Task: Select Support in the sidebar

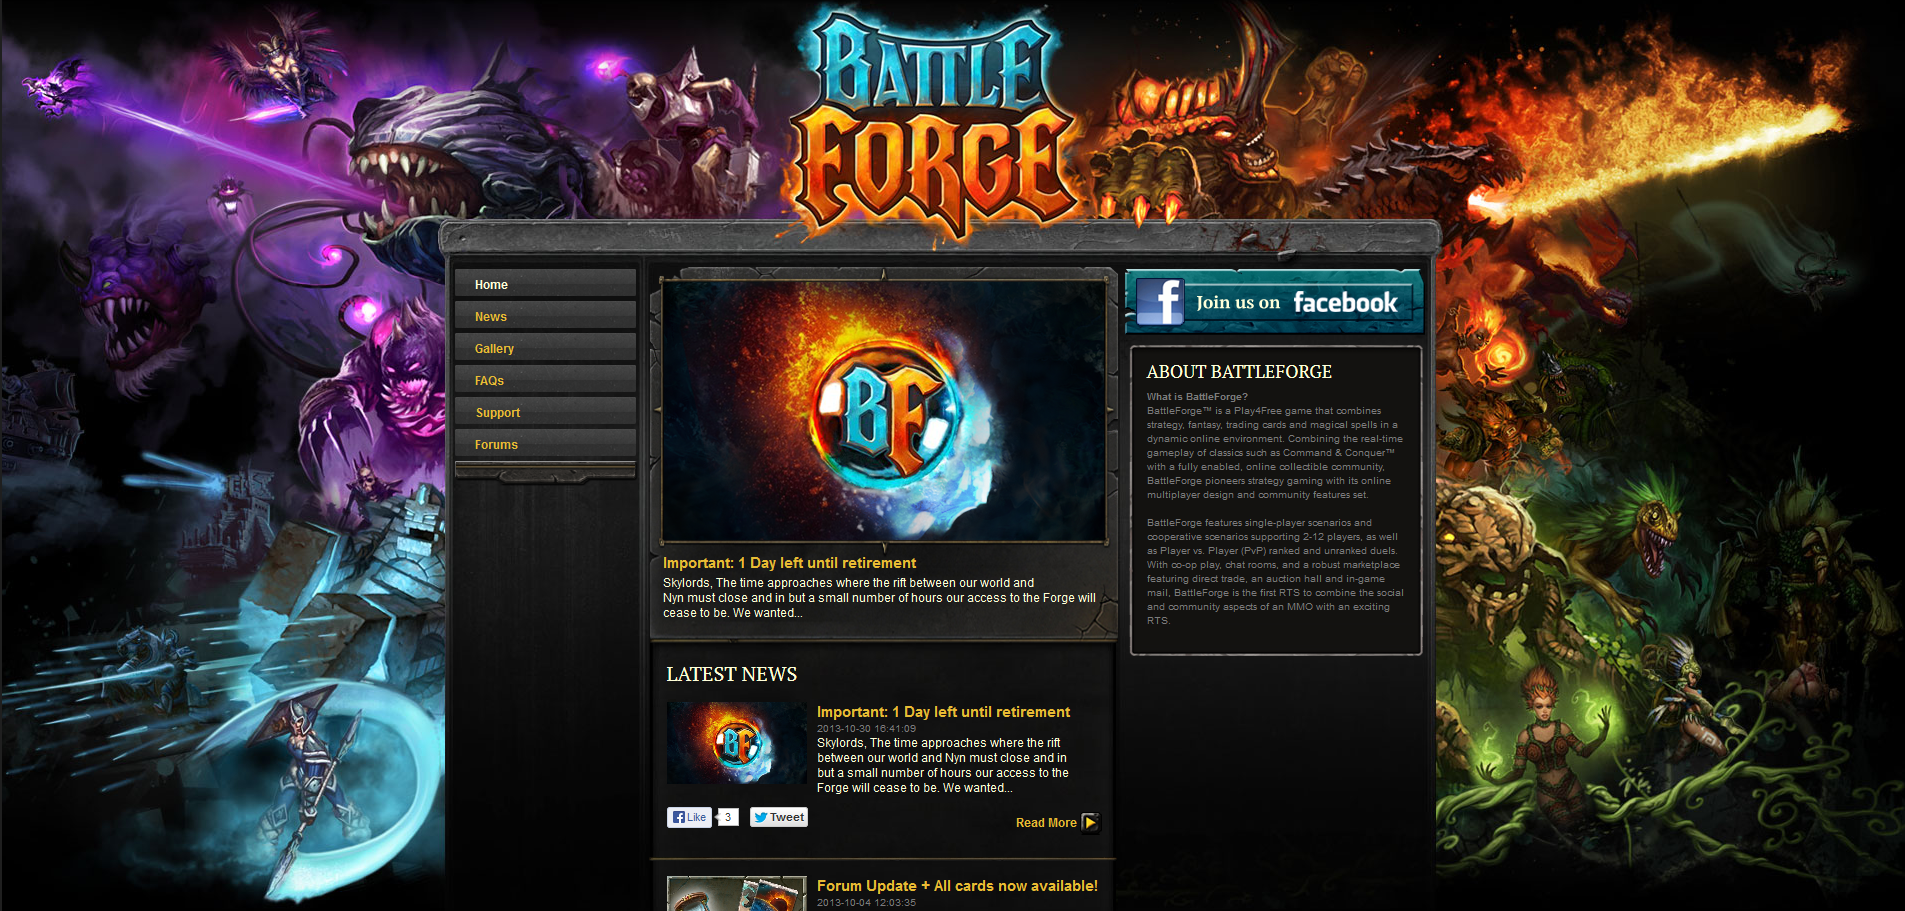Action: point(545,412)
